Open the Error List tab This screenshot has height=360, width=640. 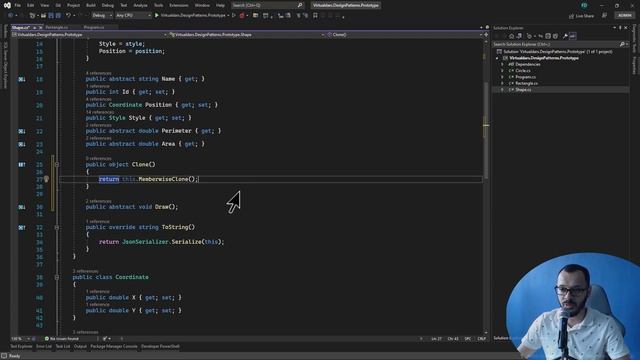[44, 347]
